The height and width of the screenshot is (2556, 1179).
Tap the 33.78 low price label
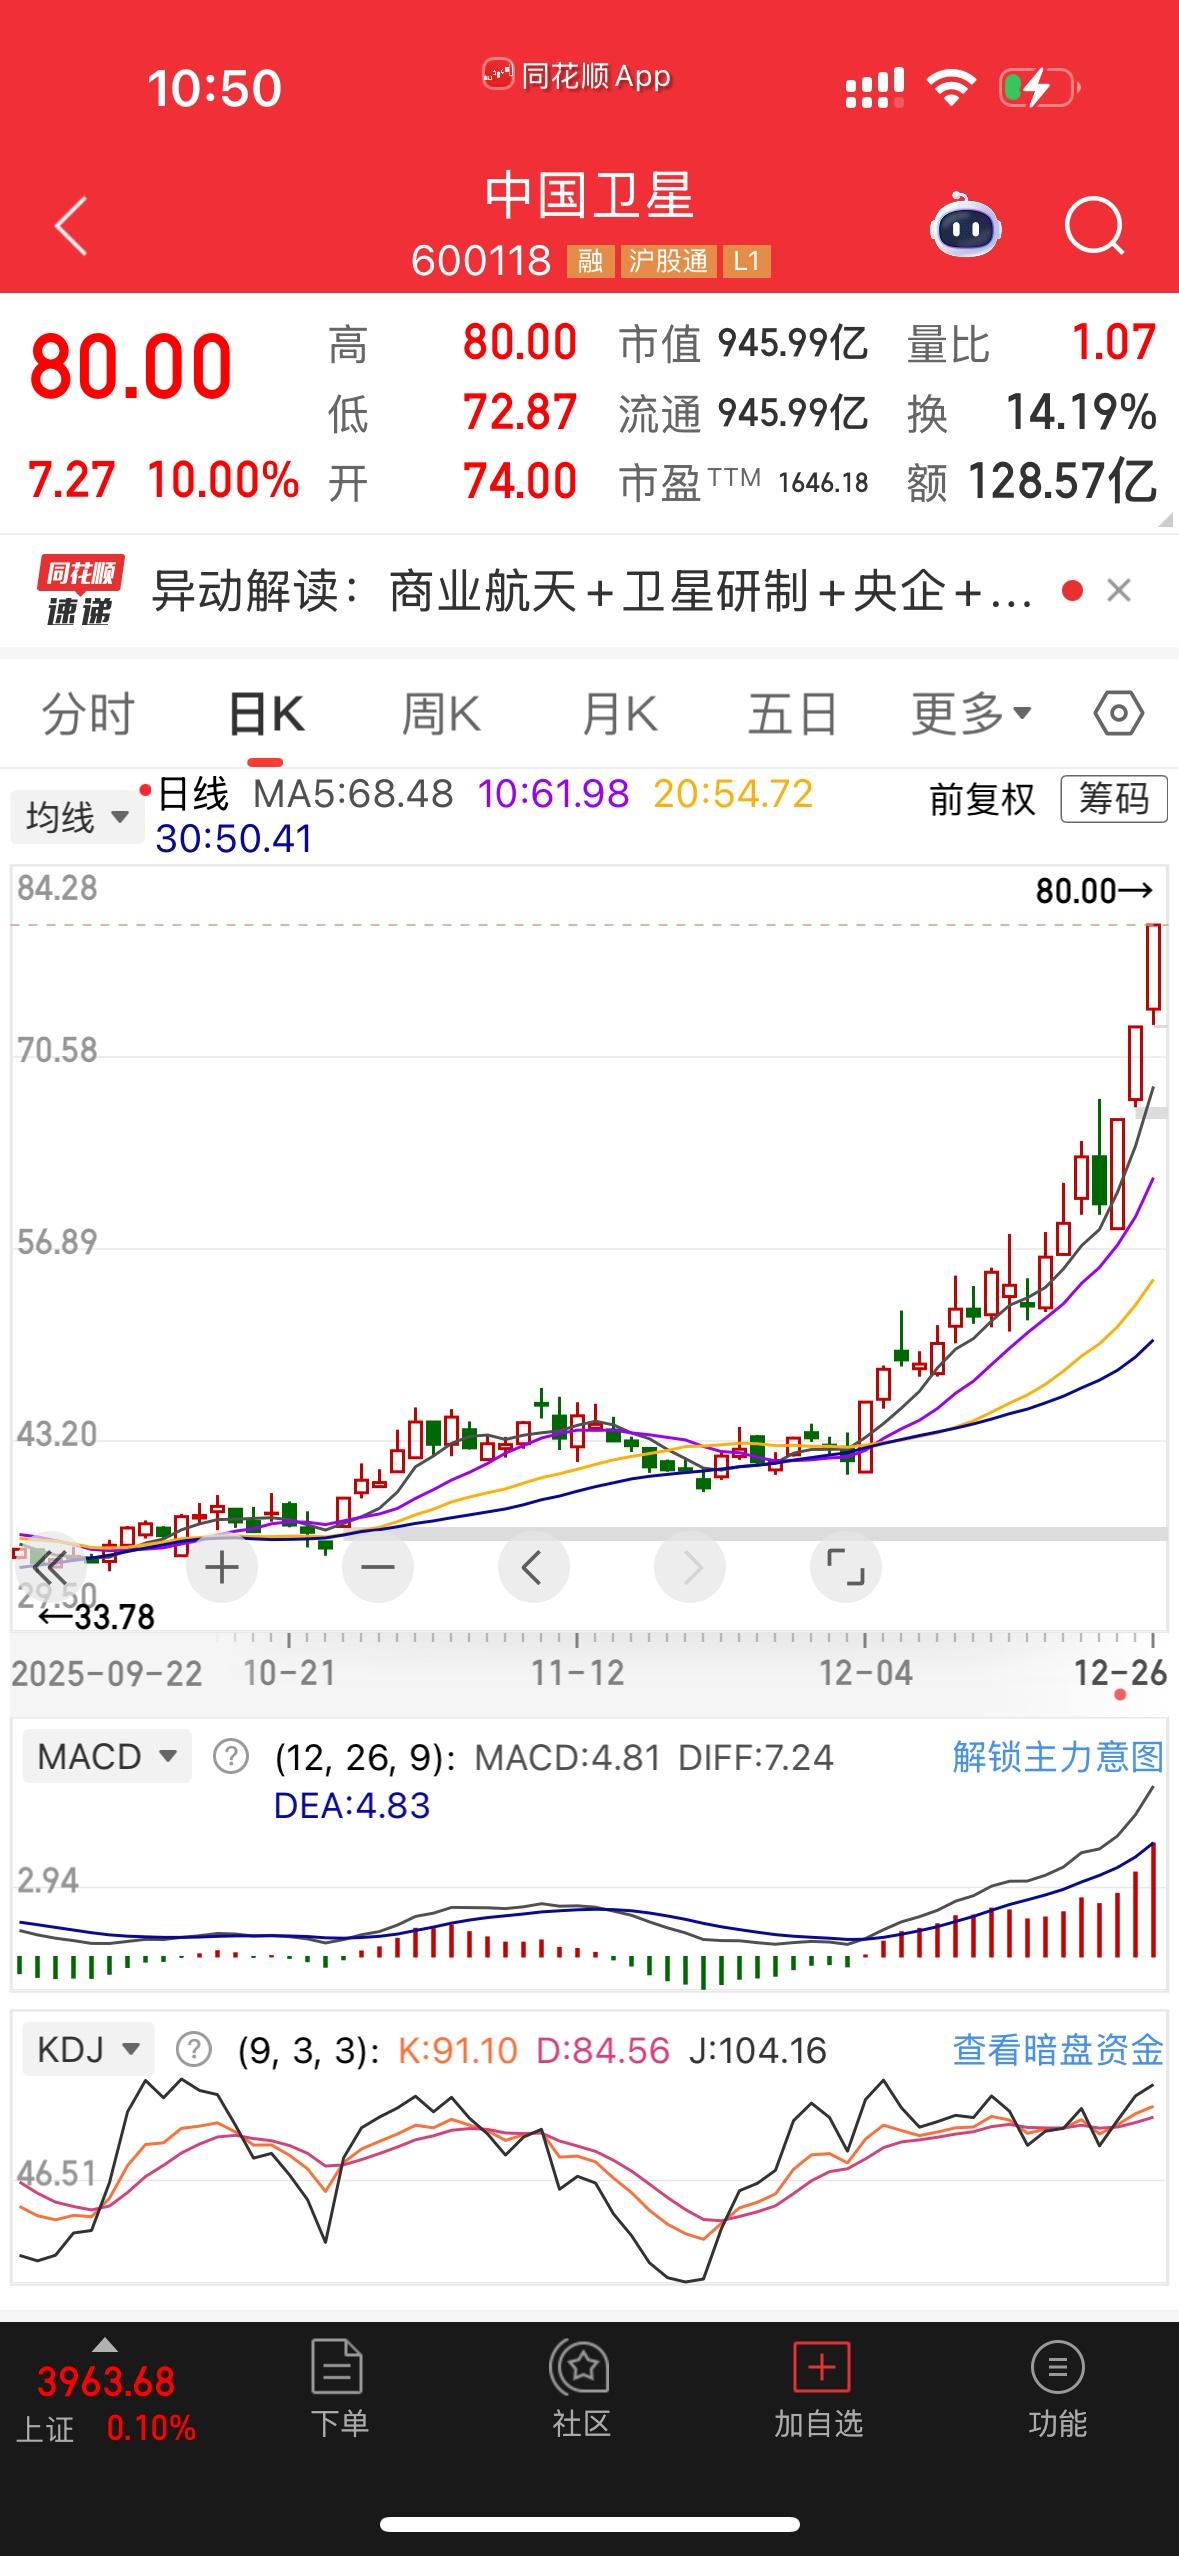(x=97, y=1616)
